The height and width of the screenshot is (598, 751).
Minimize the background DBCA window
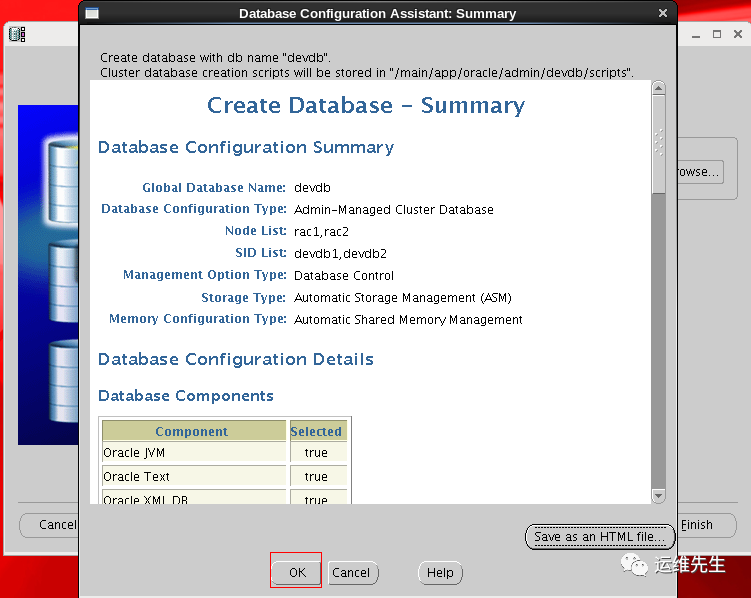pyautogui.click(x=696, y=34)
